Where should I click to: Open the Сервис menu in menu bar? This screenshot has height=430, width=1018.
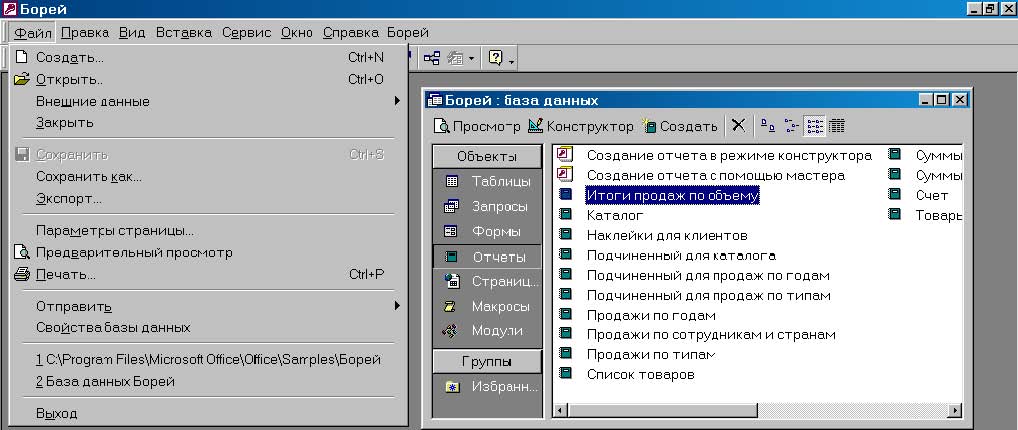246,32
